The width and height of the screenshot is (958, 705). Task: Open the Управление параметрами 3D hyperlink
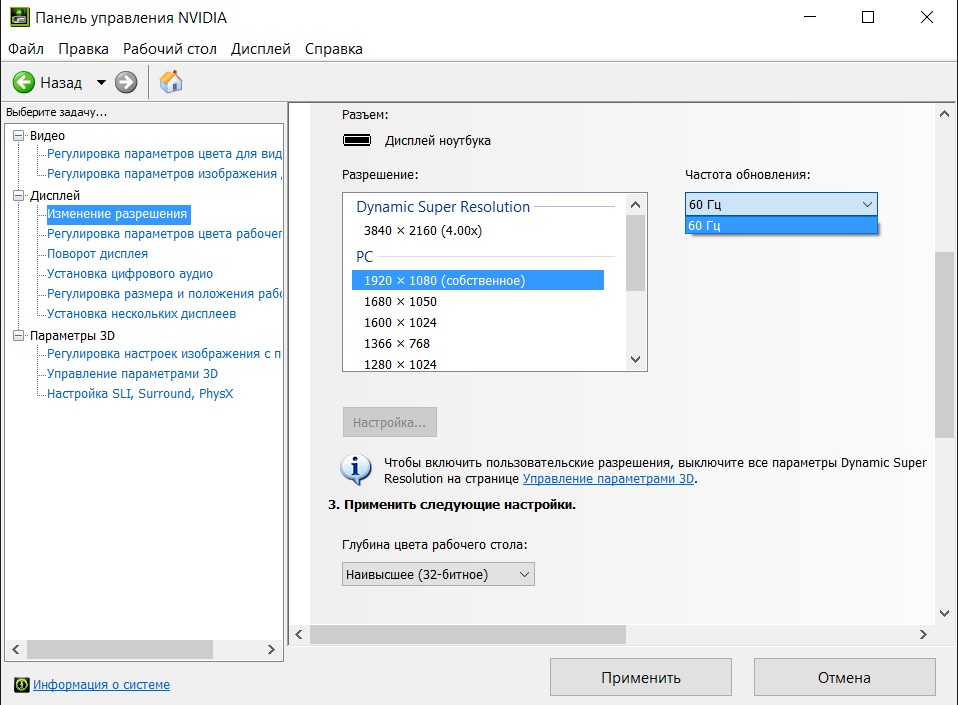pos(609,479)
